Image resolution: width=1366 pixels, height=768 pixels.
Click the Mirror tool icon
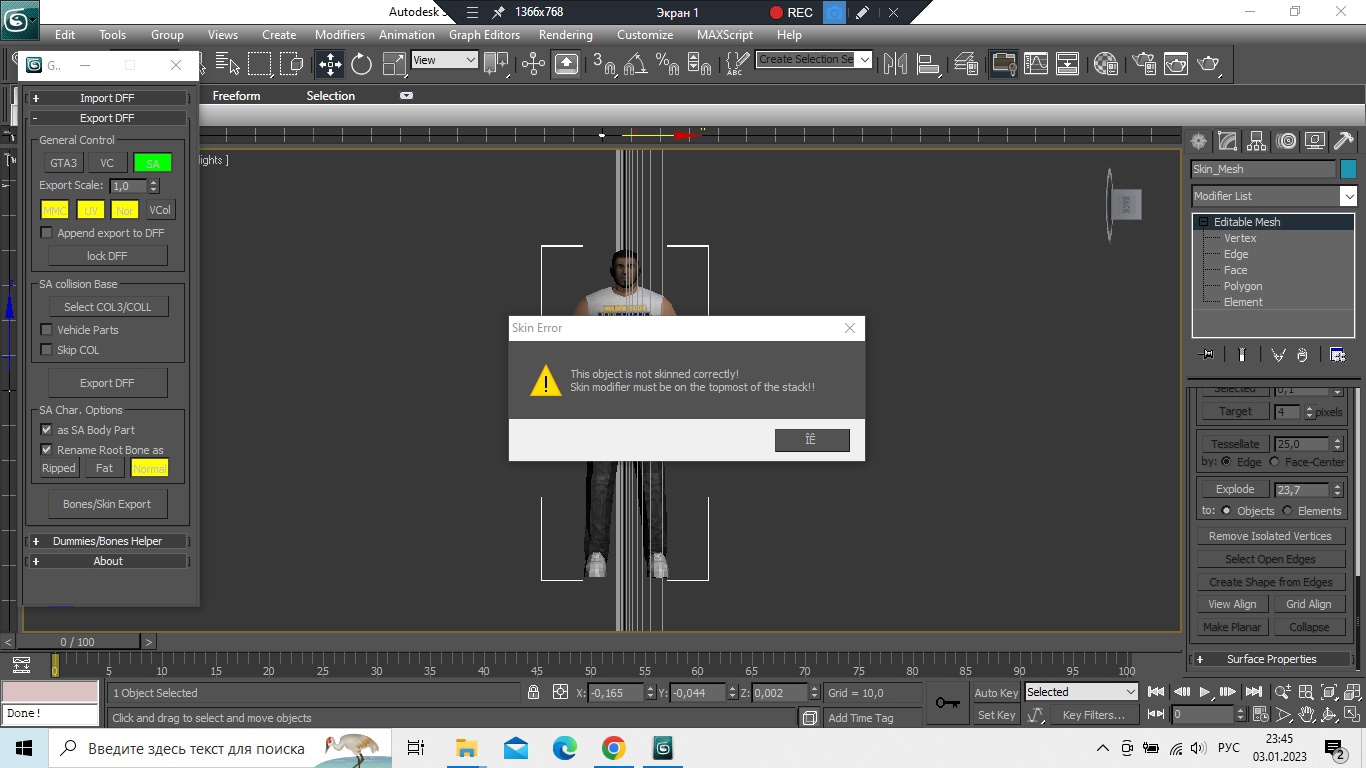(895, 64)
